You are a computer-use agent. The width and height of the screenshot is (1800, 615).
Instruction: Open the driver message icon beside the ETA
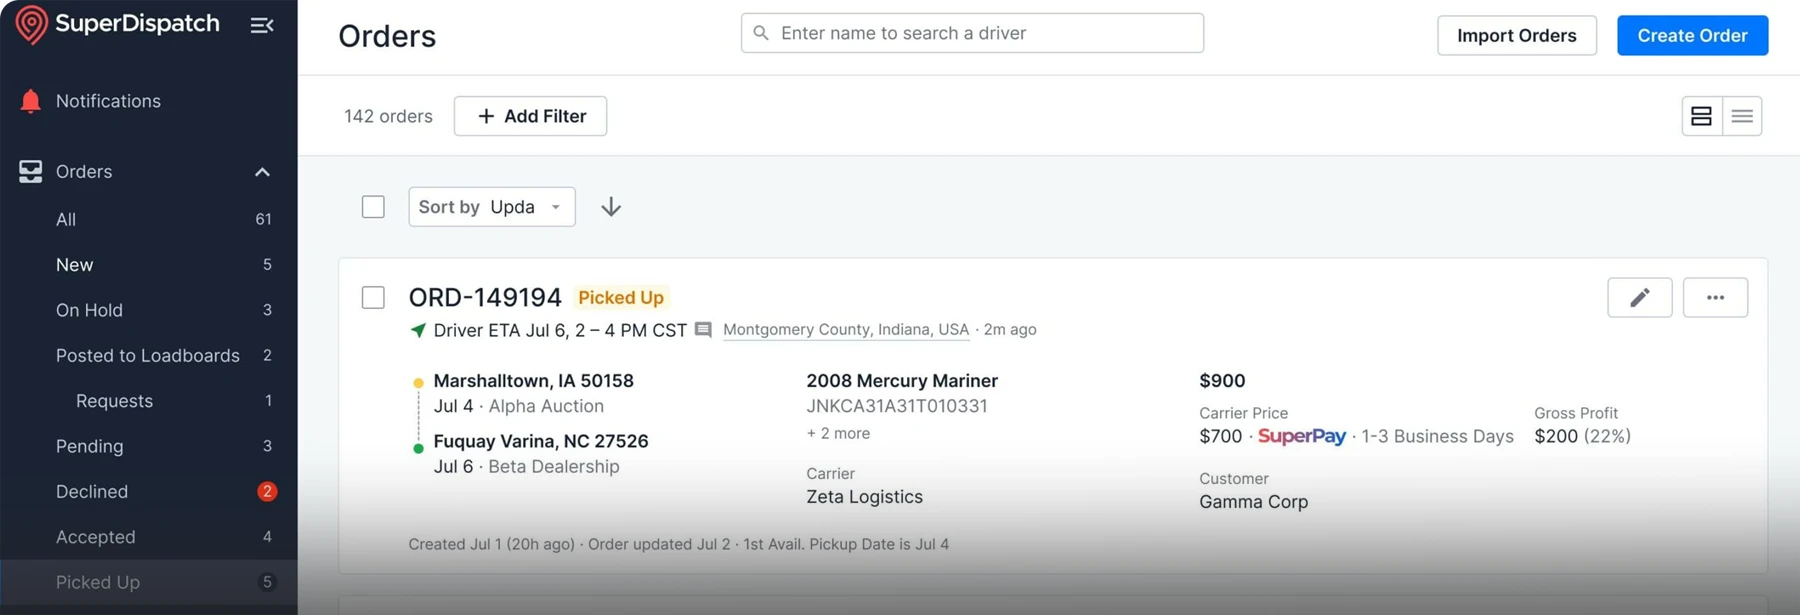tap(703, 330)
